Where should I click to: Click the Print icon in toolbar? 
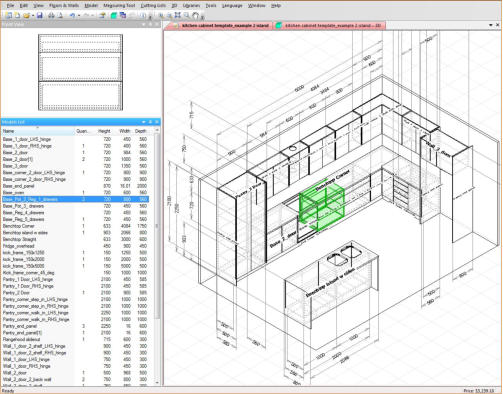(51, 15)
